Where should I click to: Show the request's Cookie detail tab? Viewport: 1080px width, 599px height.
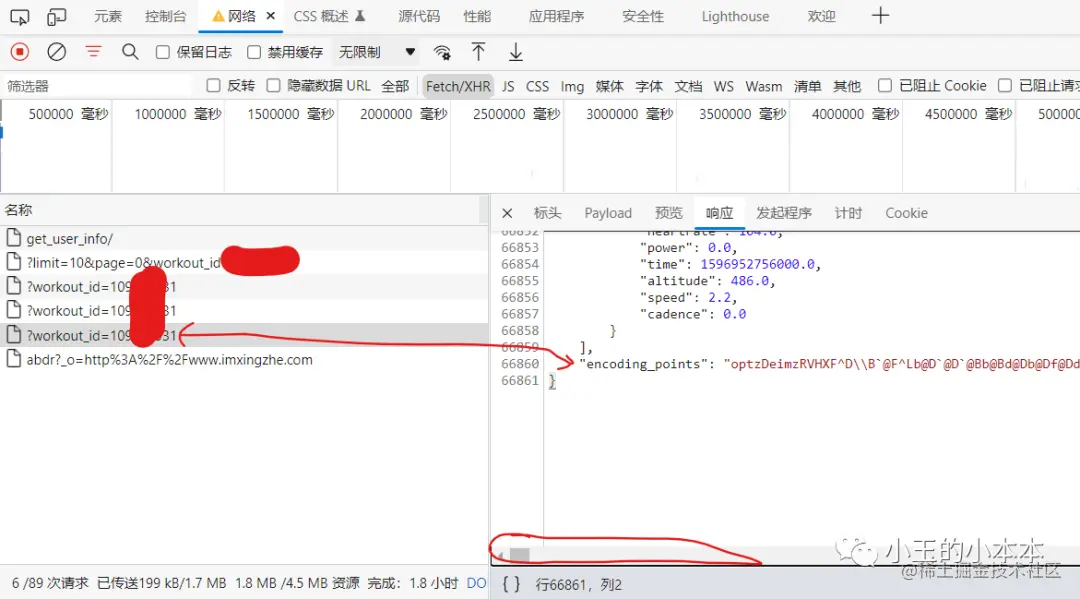tap(906, 213)
